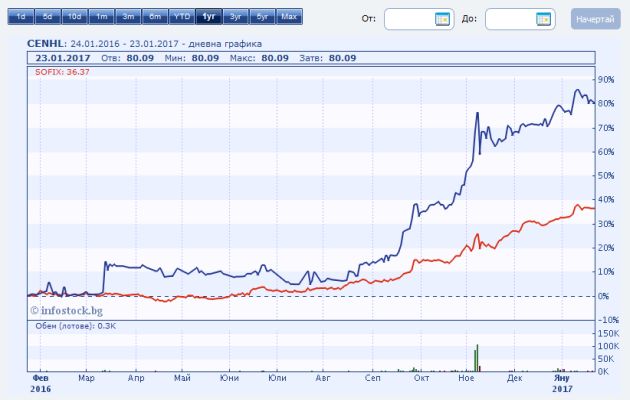The width and height of the screenshot is (630, 400).
Task: Click the Отв: 80.09 open value
Action: pyautogui.click(x=127, y=58)
